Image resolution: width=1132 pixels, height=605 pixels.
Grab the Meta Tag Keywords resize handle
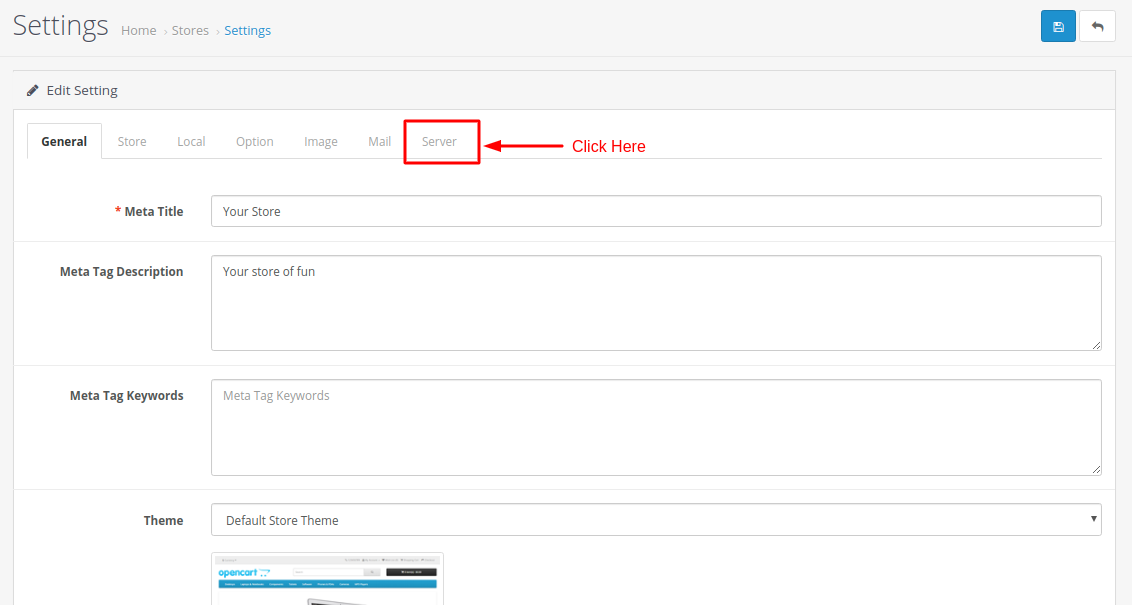click(1096, 469)
